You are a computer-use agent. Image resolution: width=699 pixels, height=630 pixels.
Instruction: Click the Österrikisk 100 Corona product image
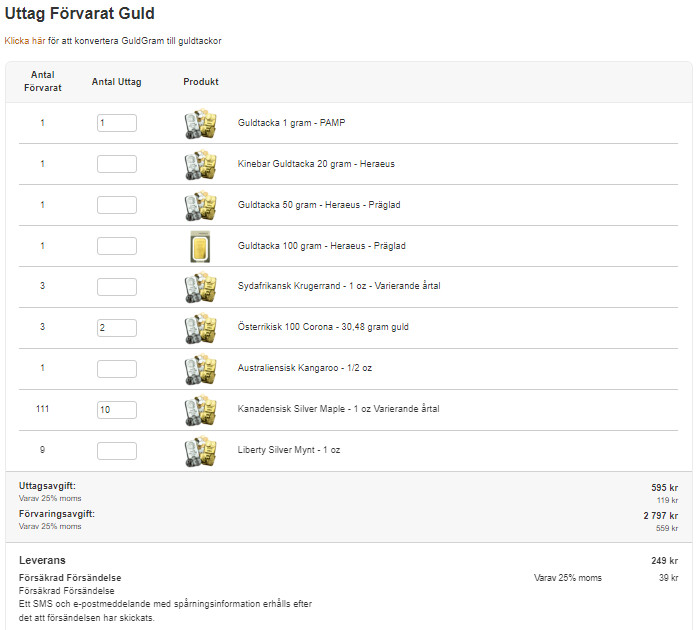(201, 328)
